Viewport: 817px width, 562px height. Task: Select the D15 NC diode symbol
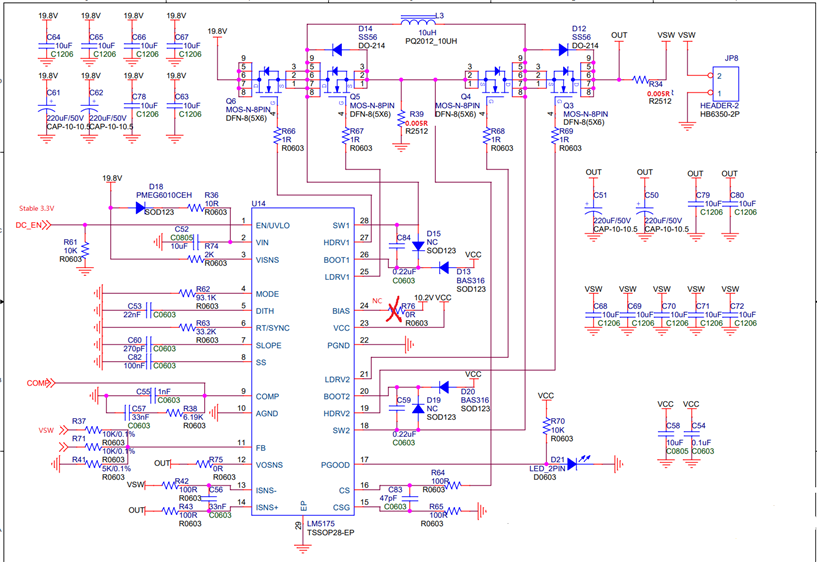pyautogui.click(x=418, y=246)
